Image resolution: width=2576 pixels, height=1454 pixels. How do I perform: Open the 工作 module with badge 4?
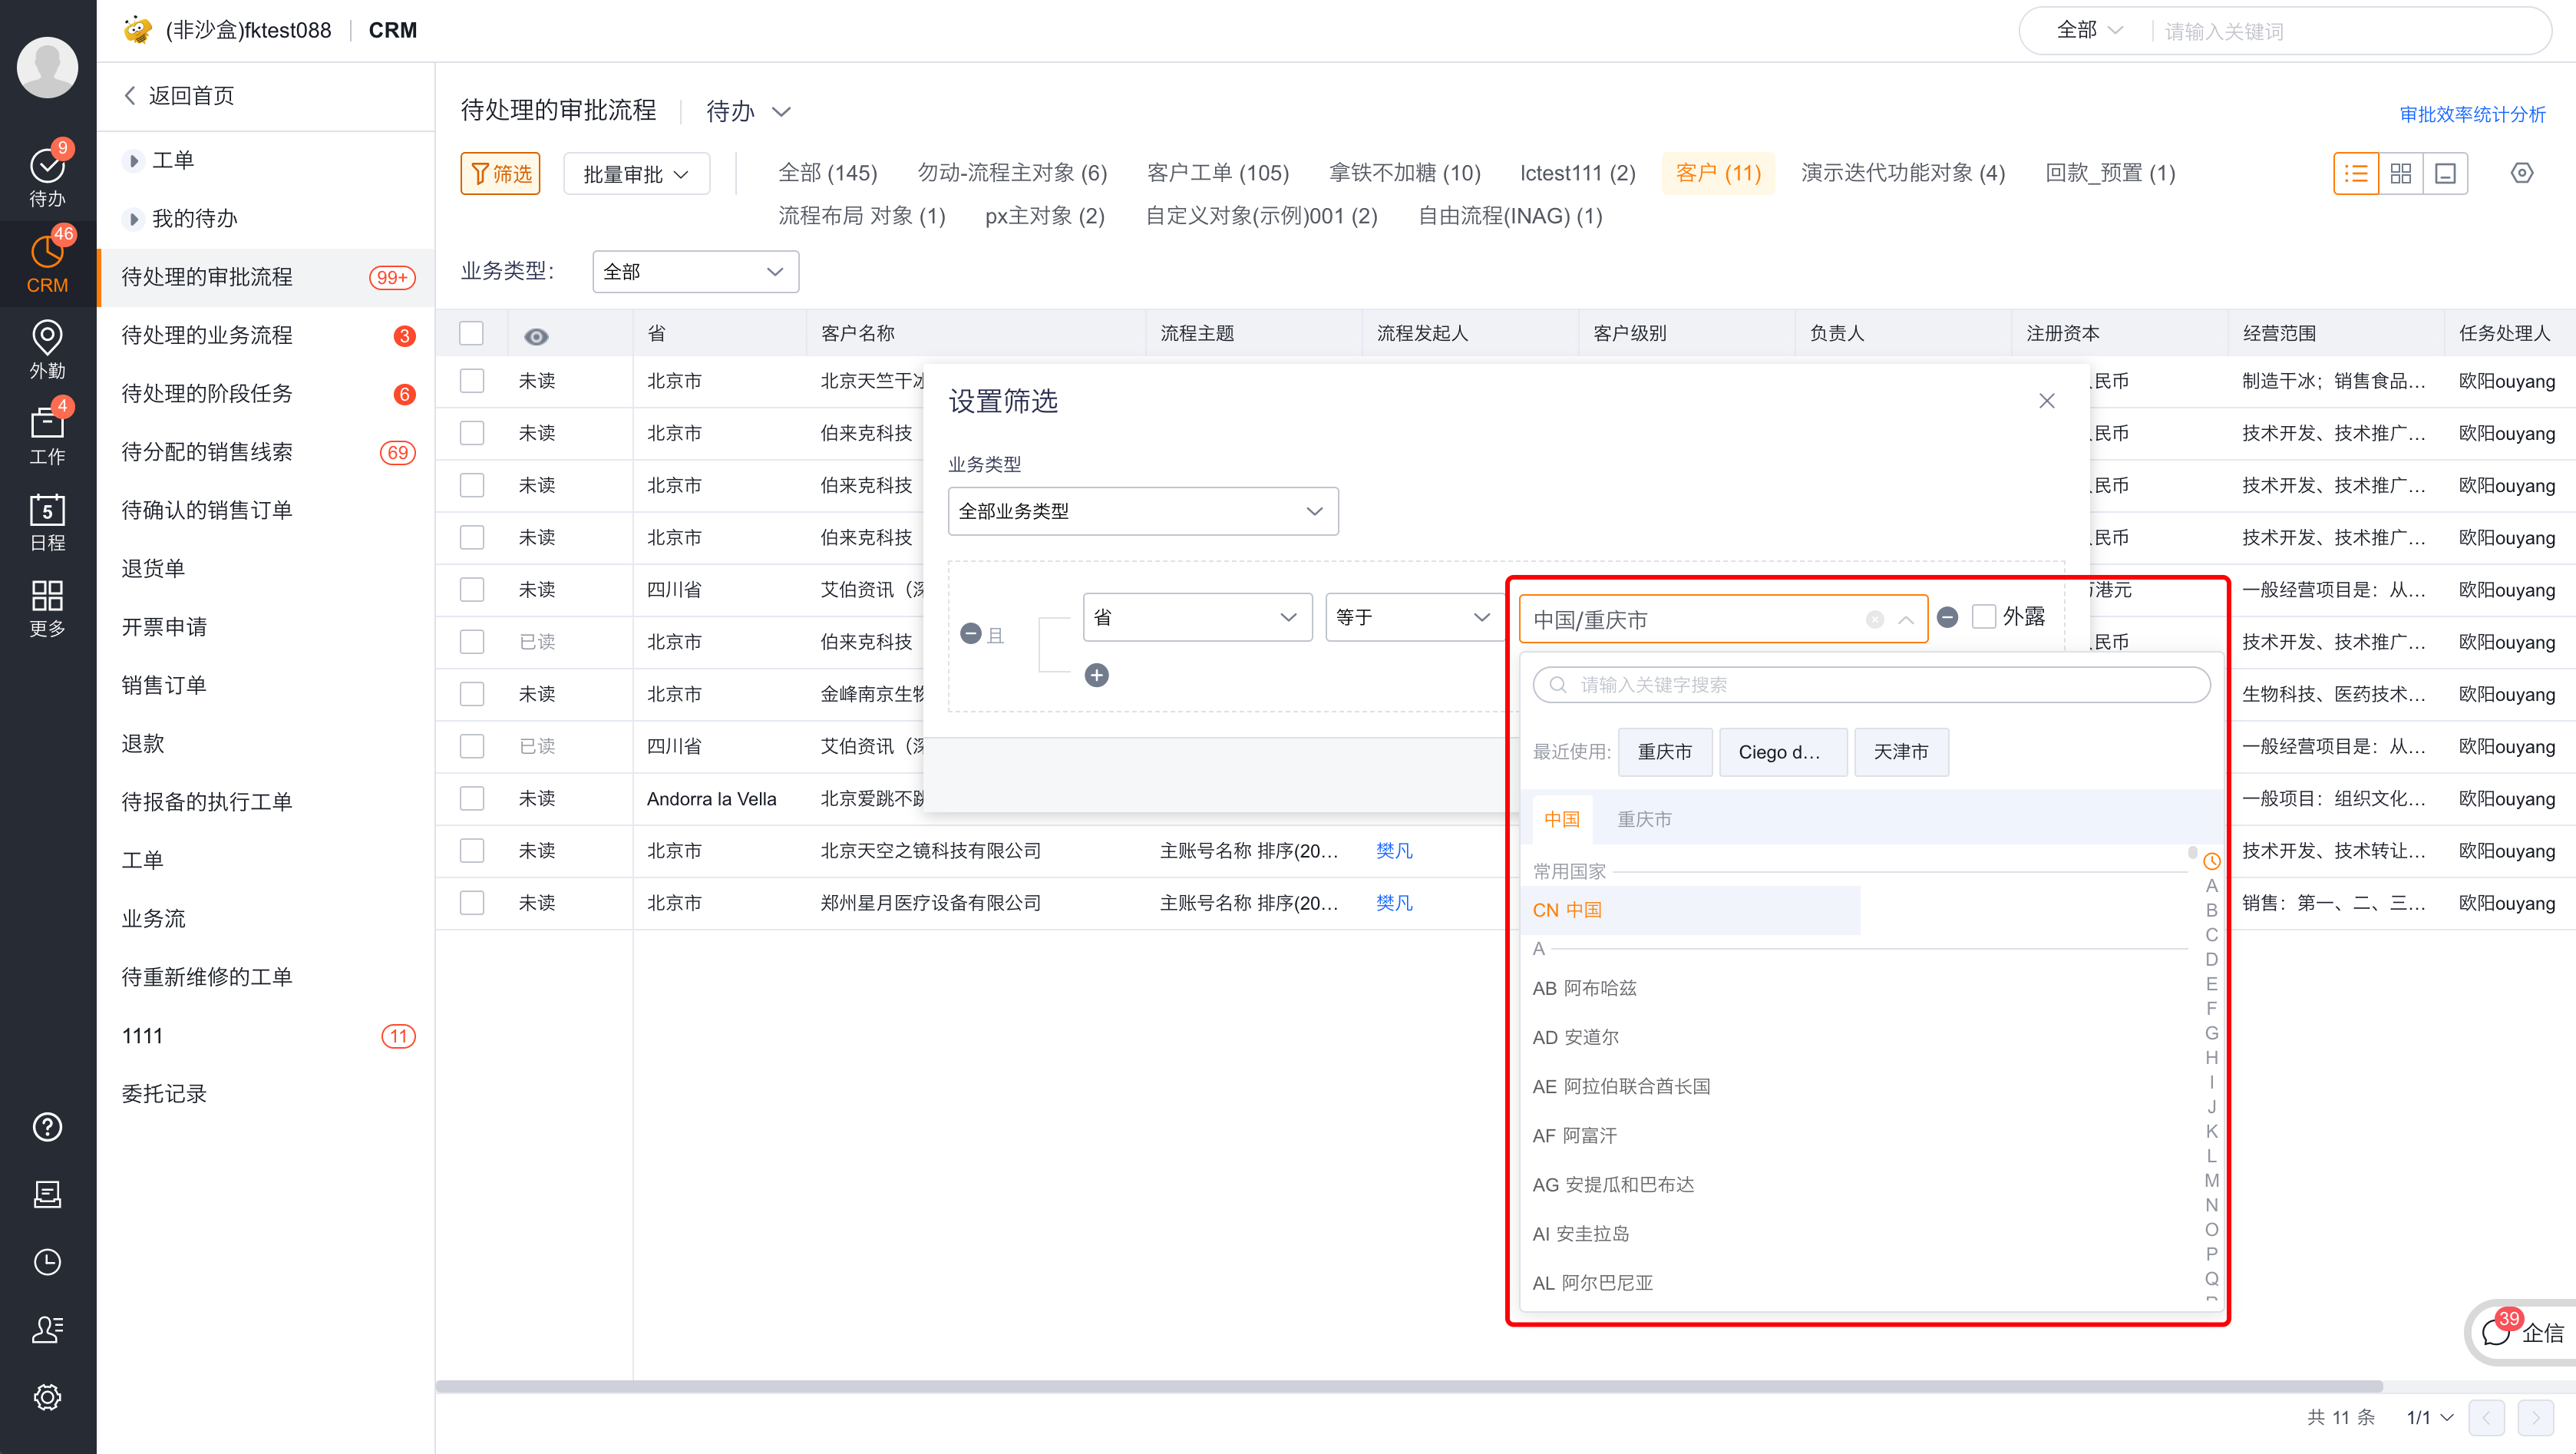point(47,437)
